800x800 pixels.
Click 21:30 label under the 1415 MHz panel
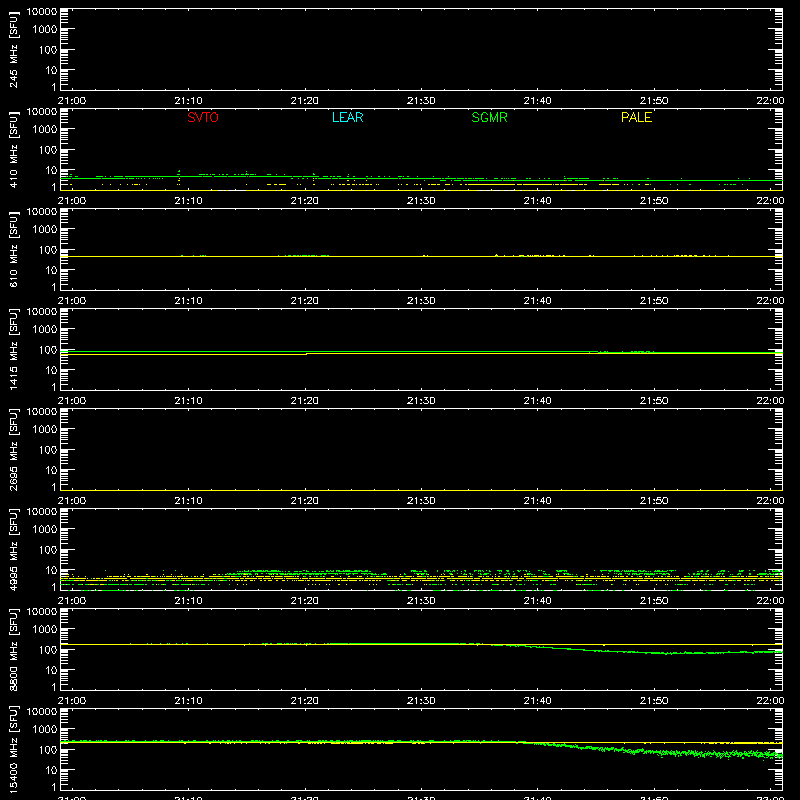(x=421, y=401)
